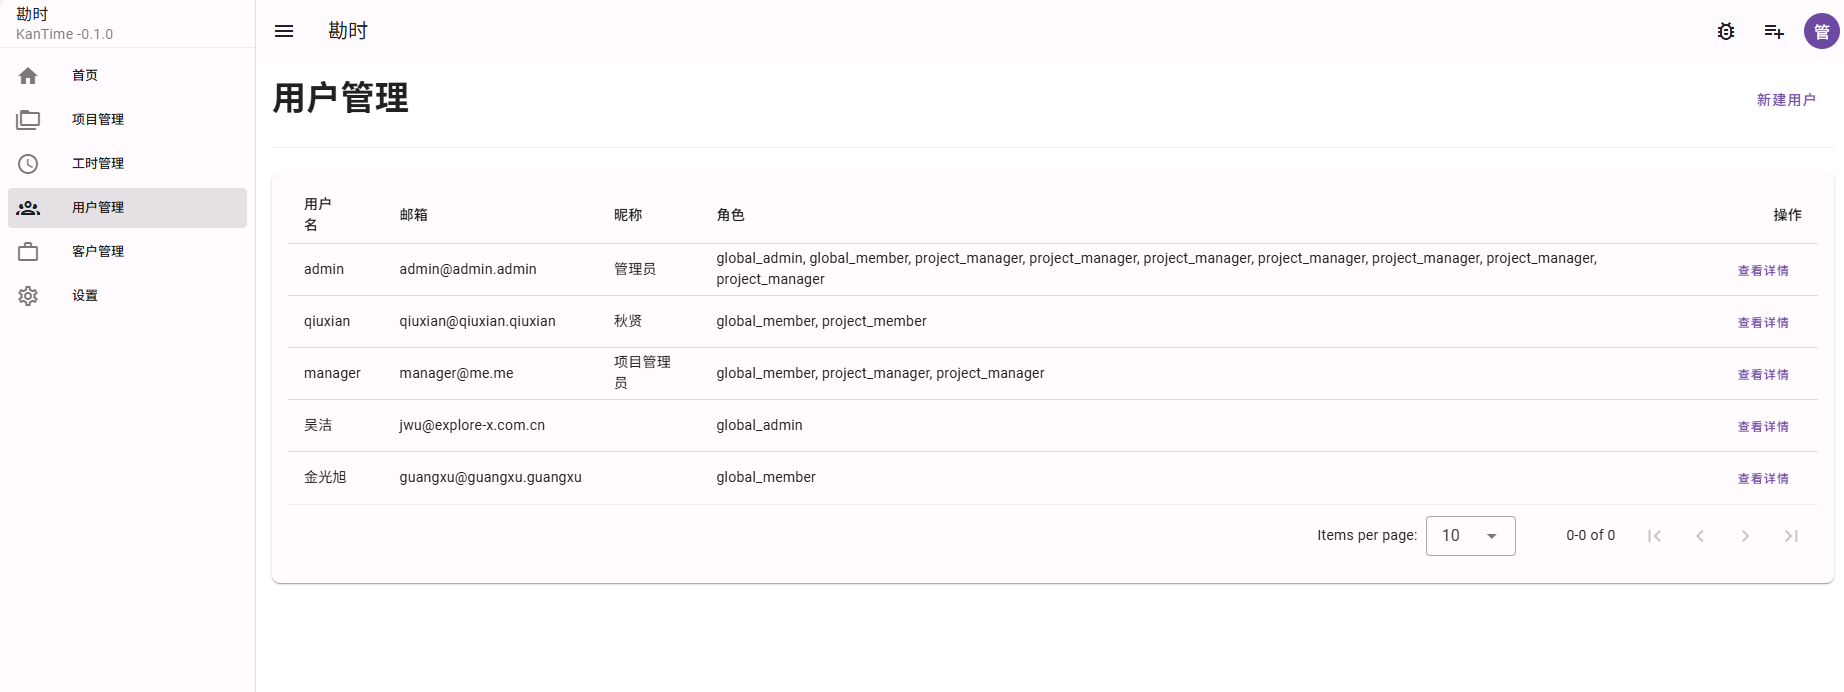The width and height of the screenshot is (1844, 692).
Task: Click email admin@admin.admin cell
Action: click(468, 269)
